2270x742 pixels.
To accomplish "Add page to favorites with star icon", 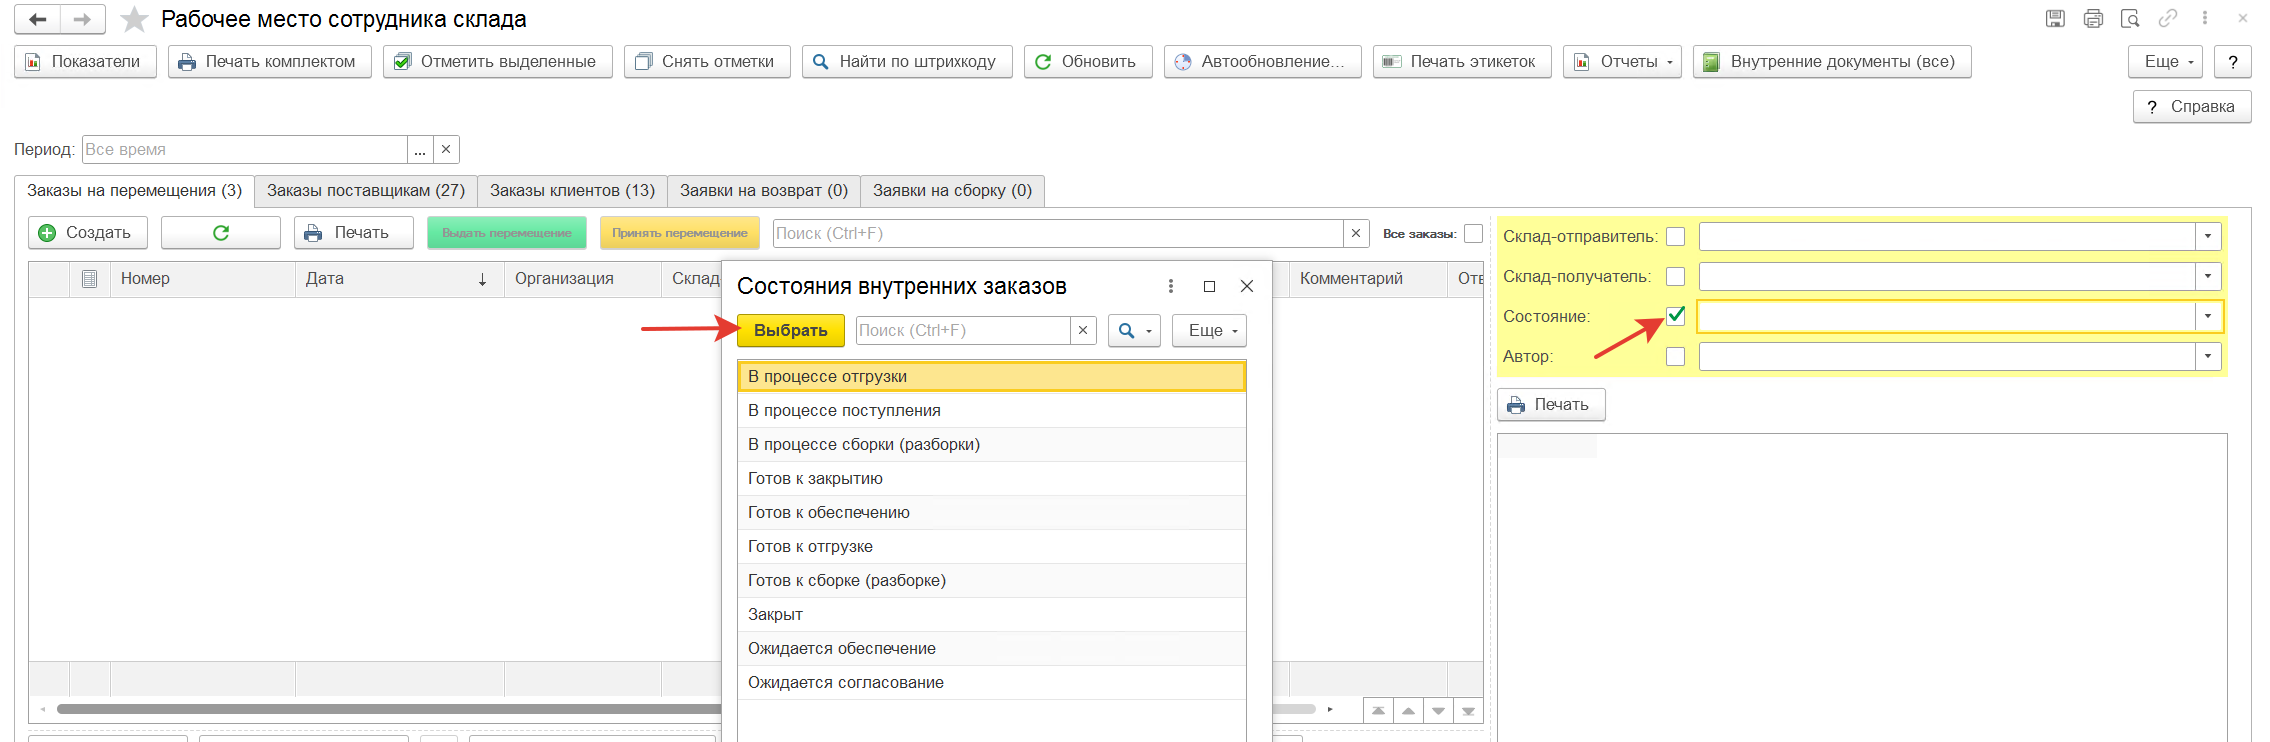I will (134, 19).
